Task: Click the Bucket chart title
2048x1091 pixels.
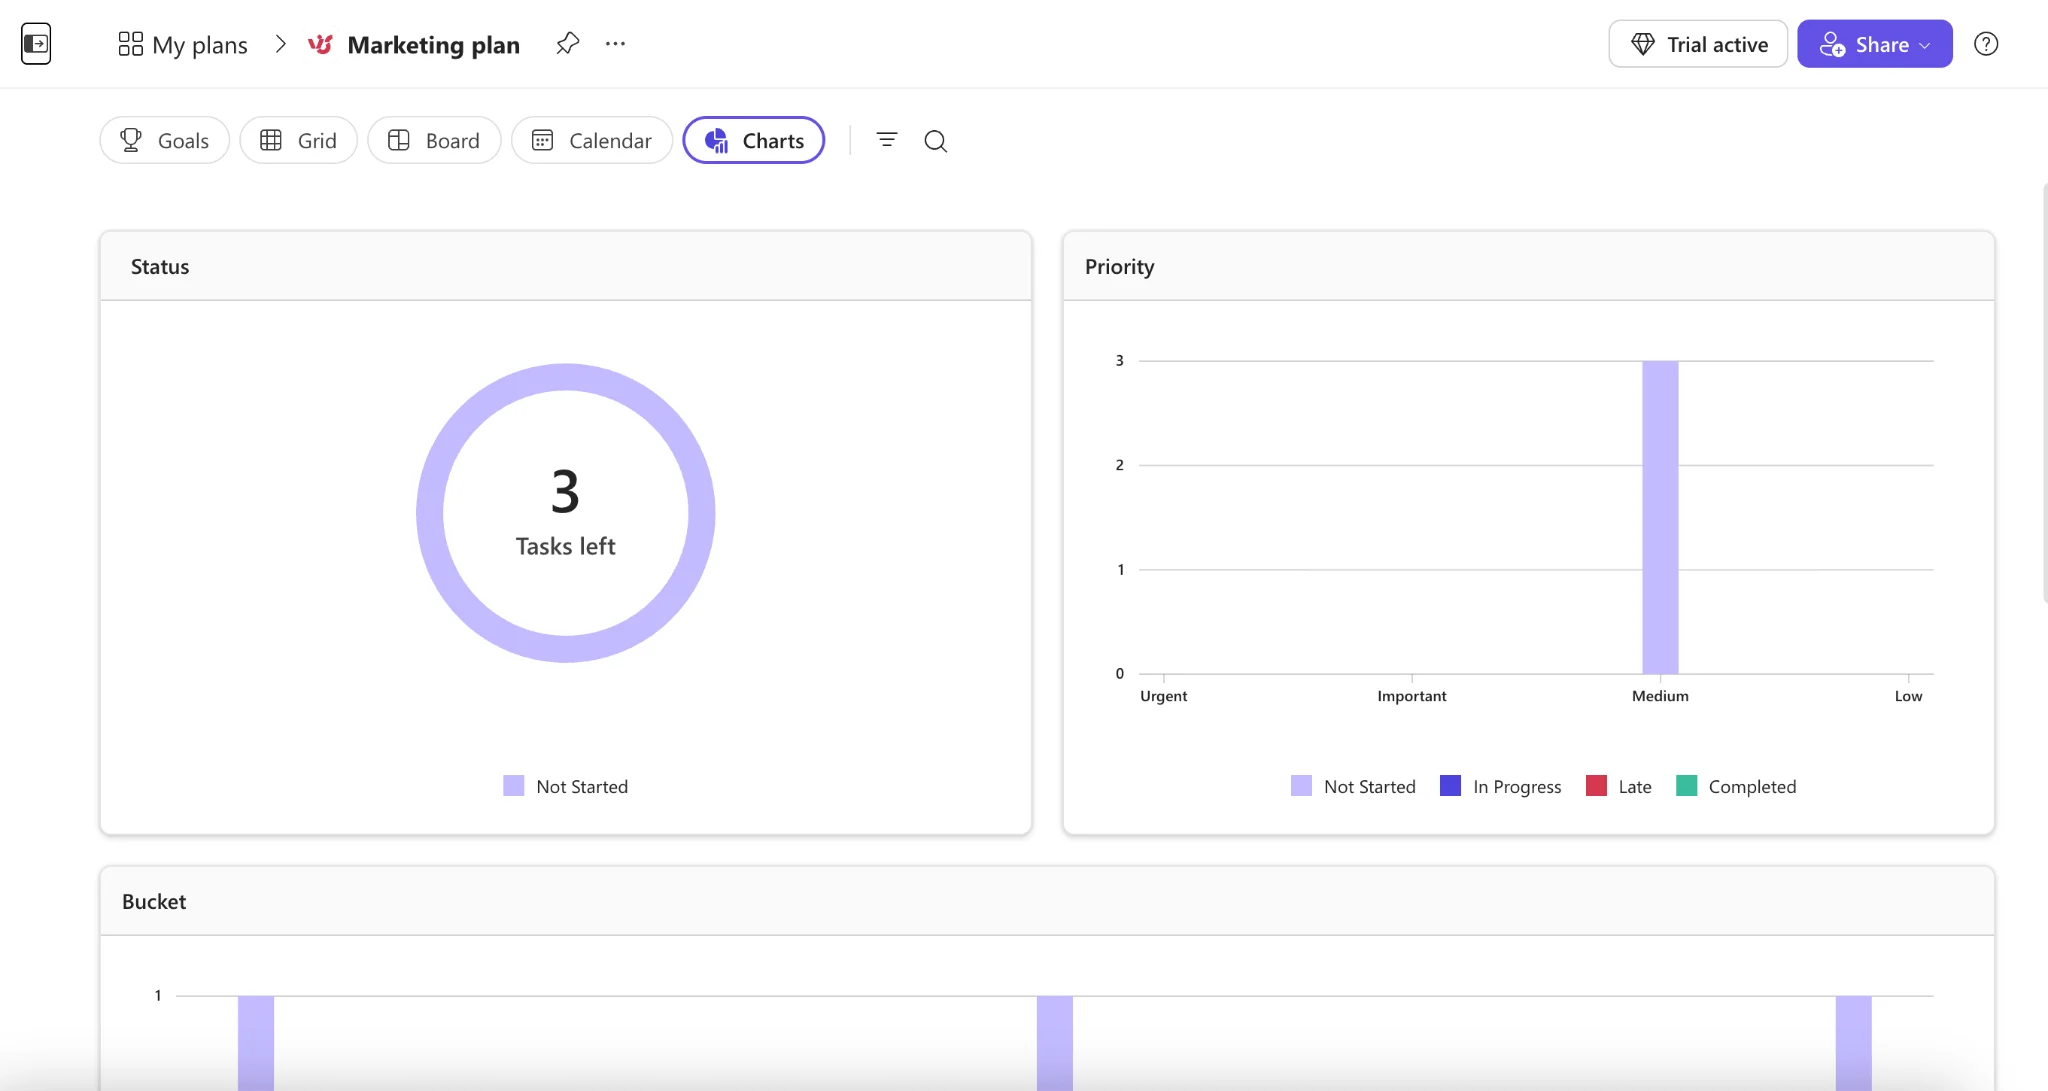Action: pos(154,902)
